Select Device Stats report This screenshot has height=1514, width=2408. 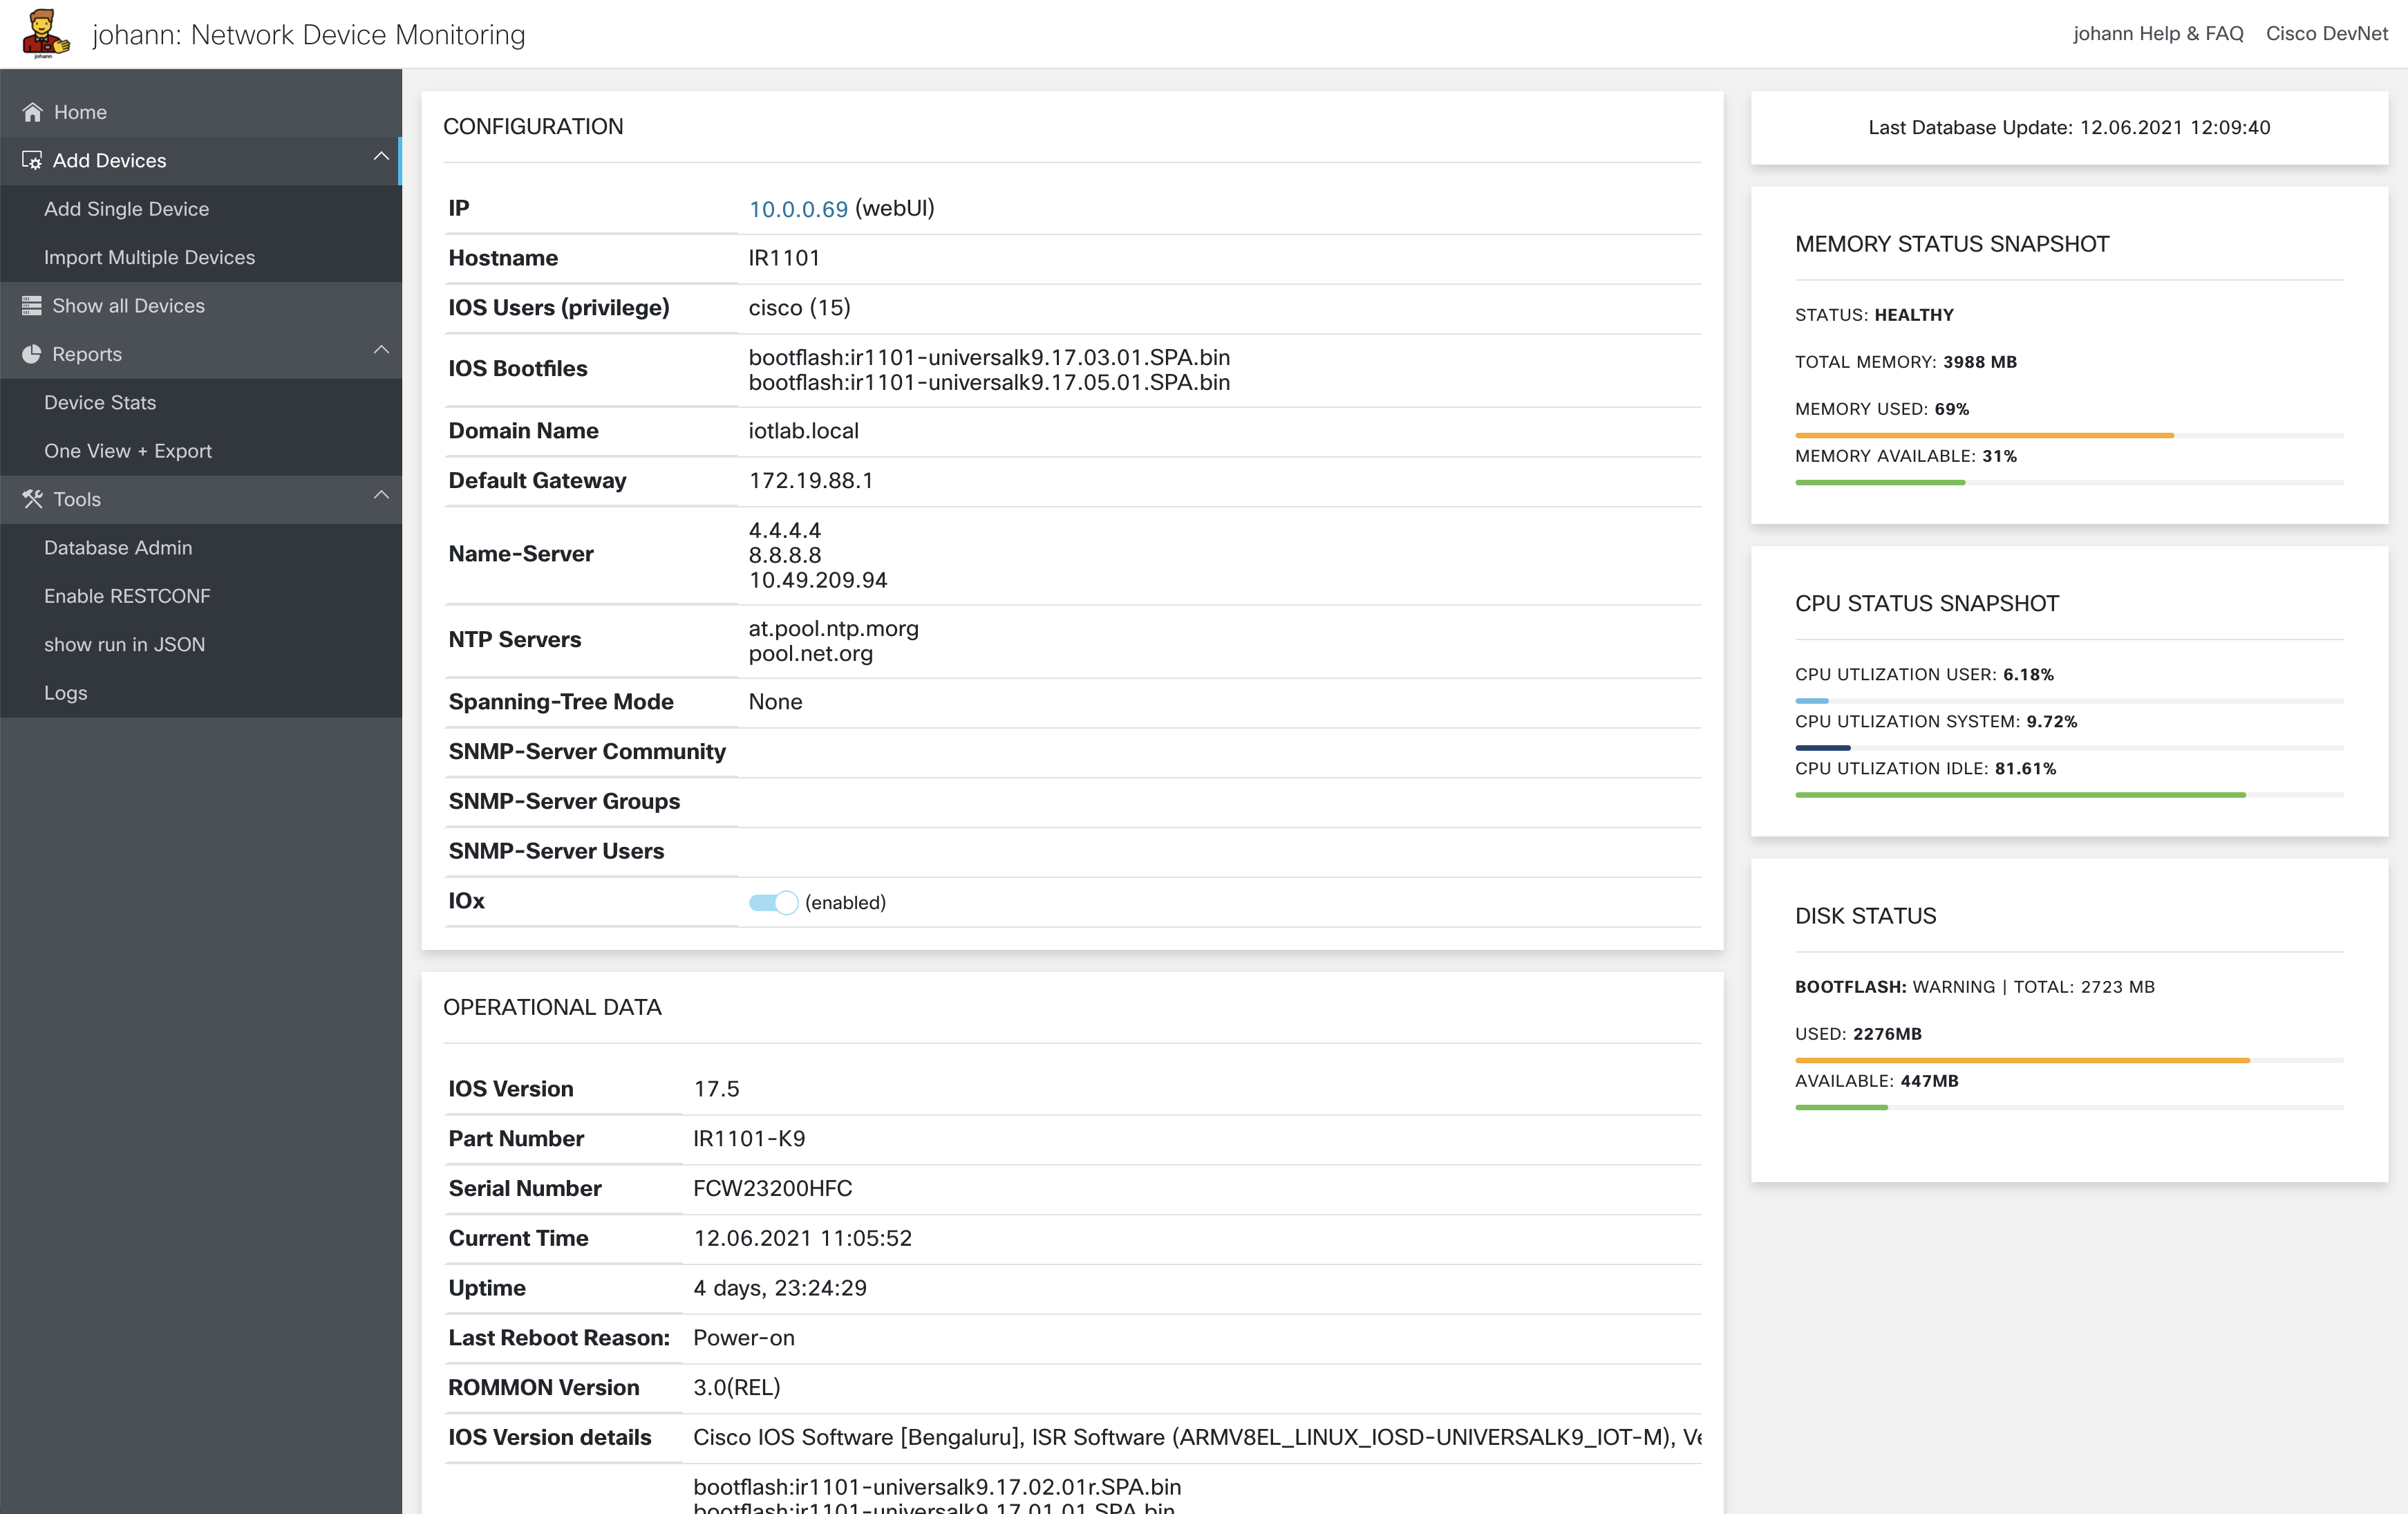[100, 402]
